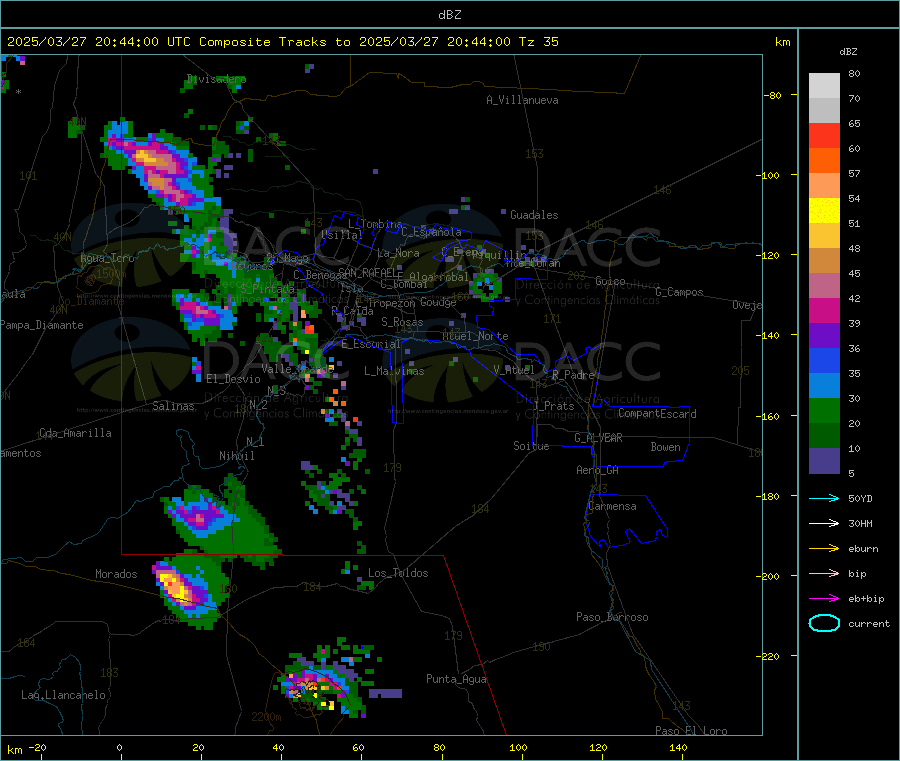The height and width of the screenshot is (761, 900).
Task: Click the 'G_Campos' place label
Action: (679, 292)
